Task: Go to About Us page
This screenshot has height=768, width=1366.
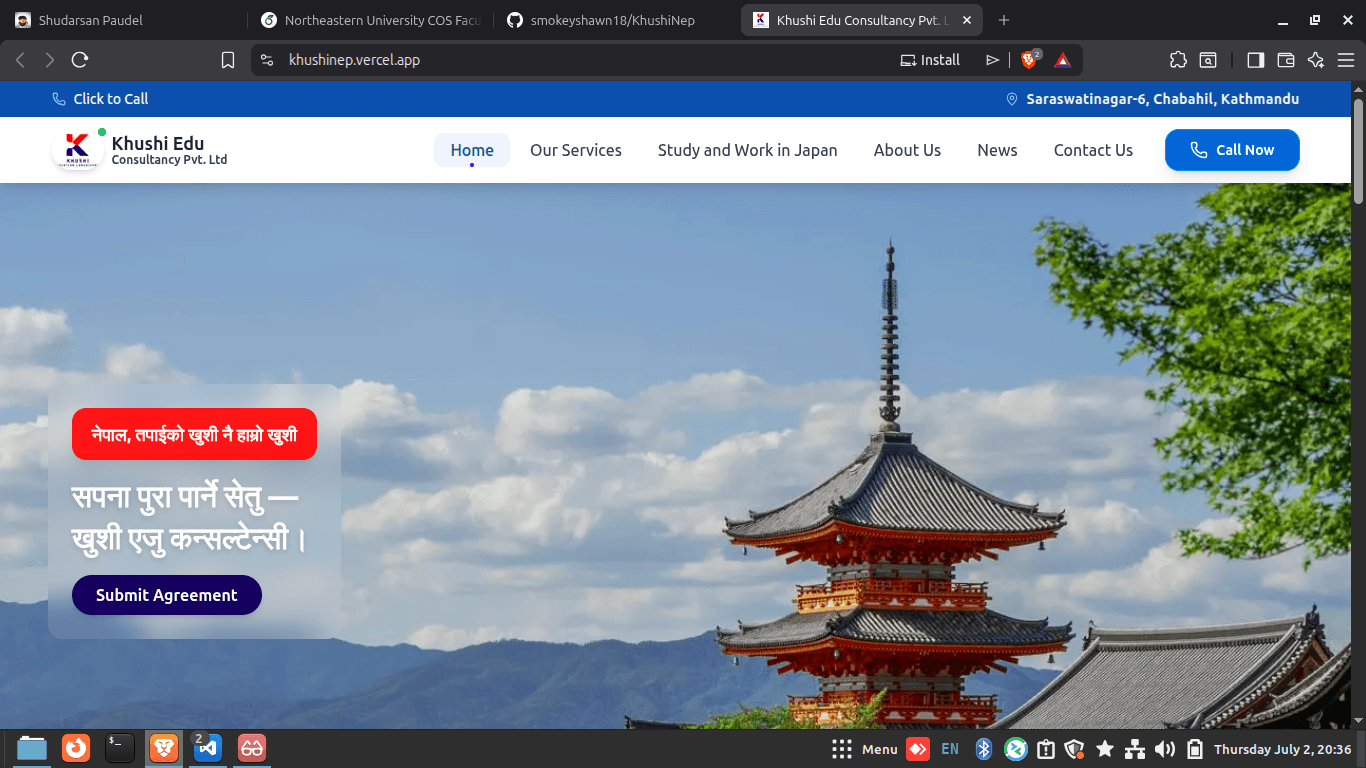Action: tap(907, 150)
